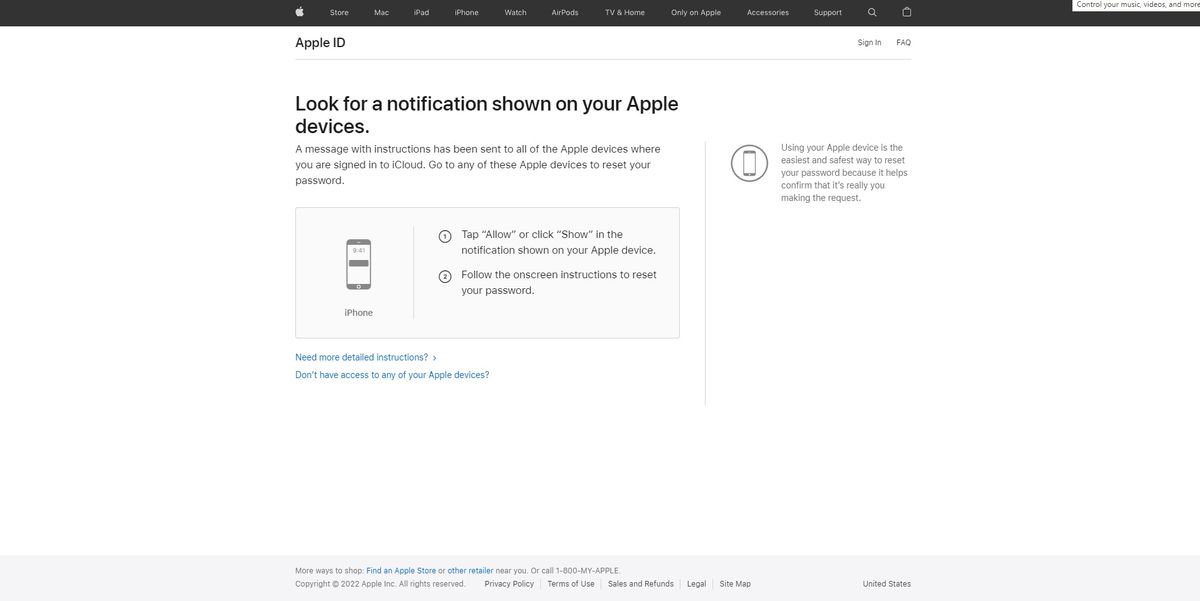Click the numbered step one circle icon
The height and width of the screenshot is (601, 1200).
click(x=444, y=234)
